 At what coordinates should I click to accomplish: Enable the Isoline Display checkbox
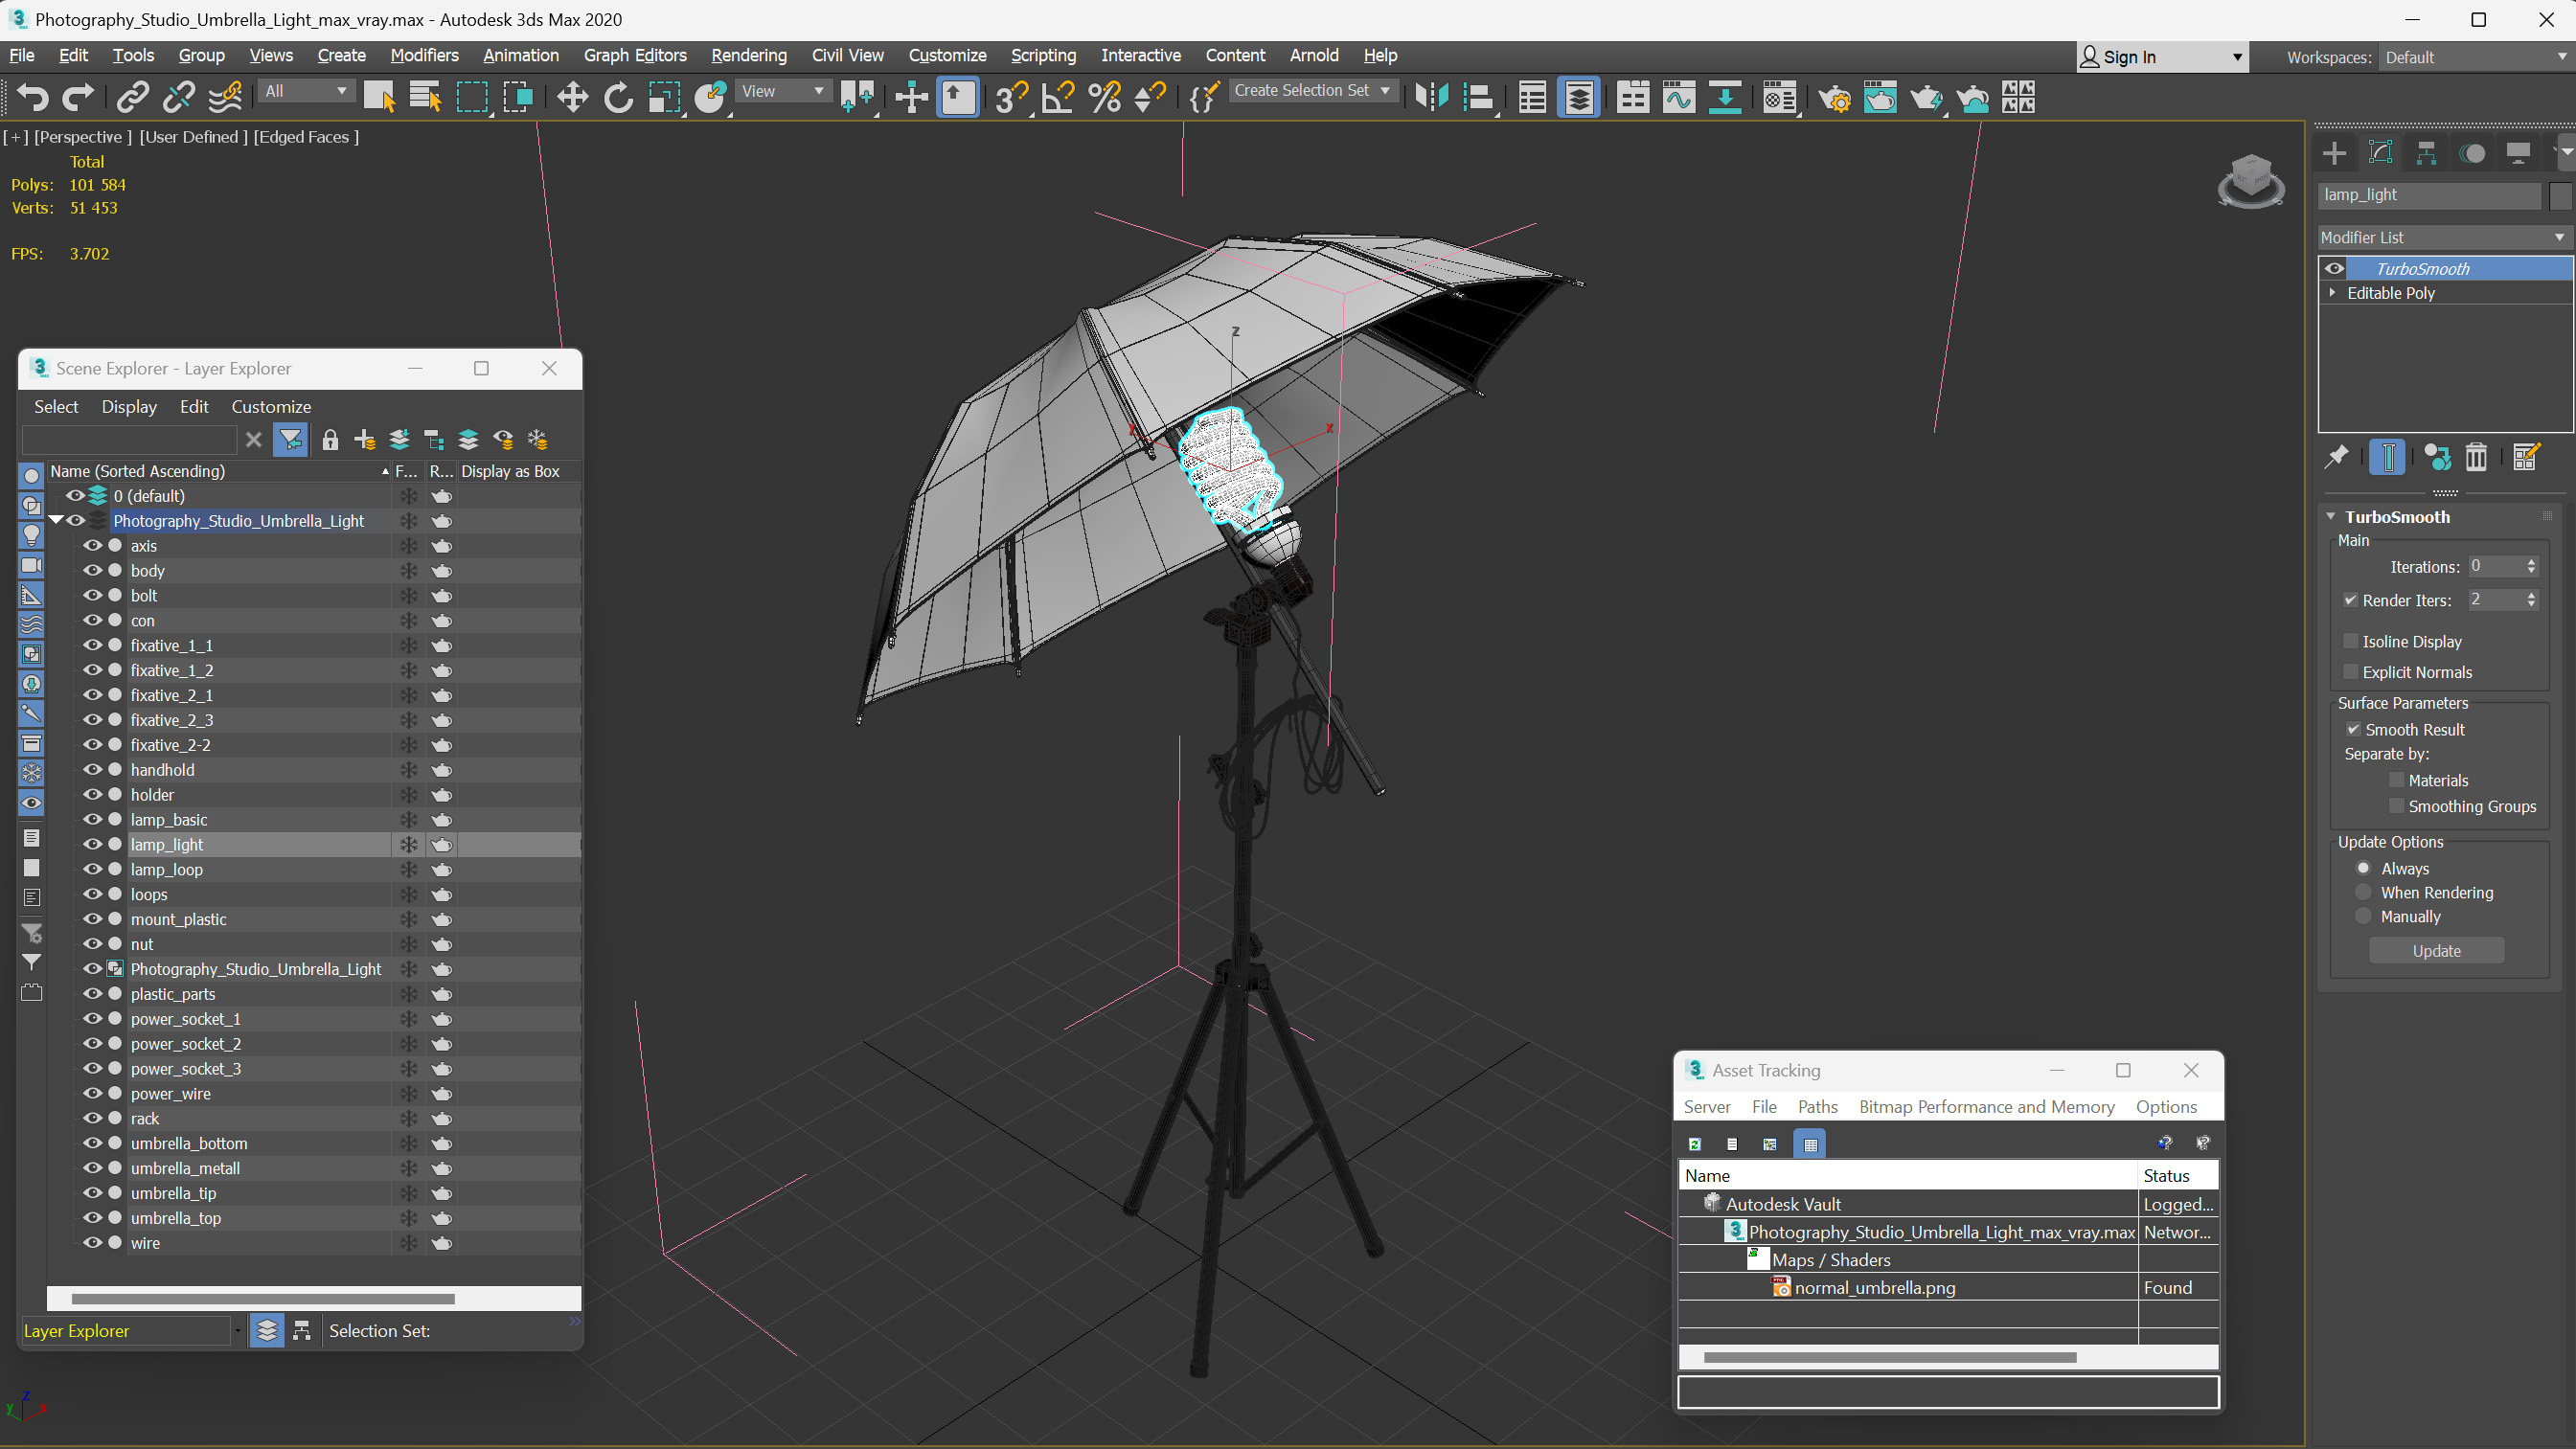(x=2352, y=641)
